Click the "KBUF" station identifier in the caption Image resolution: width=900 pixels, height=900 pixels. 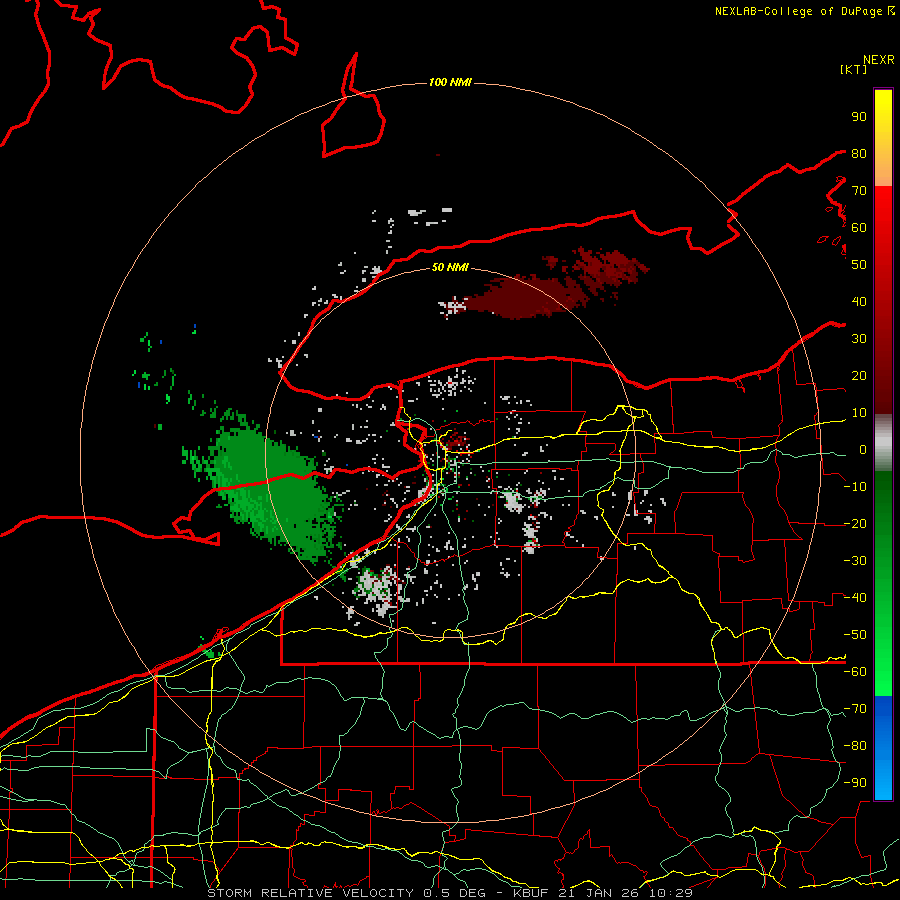click(530, 893)
